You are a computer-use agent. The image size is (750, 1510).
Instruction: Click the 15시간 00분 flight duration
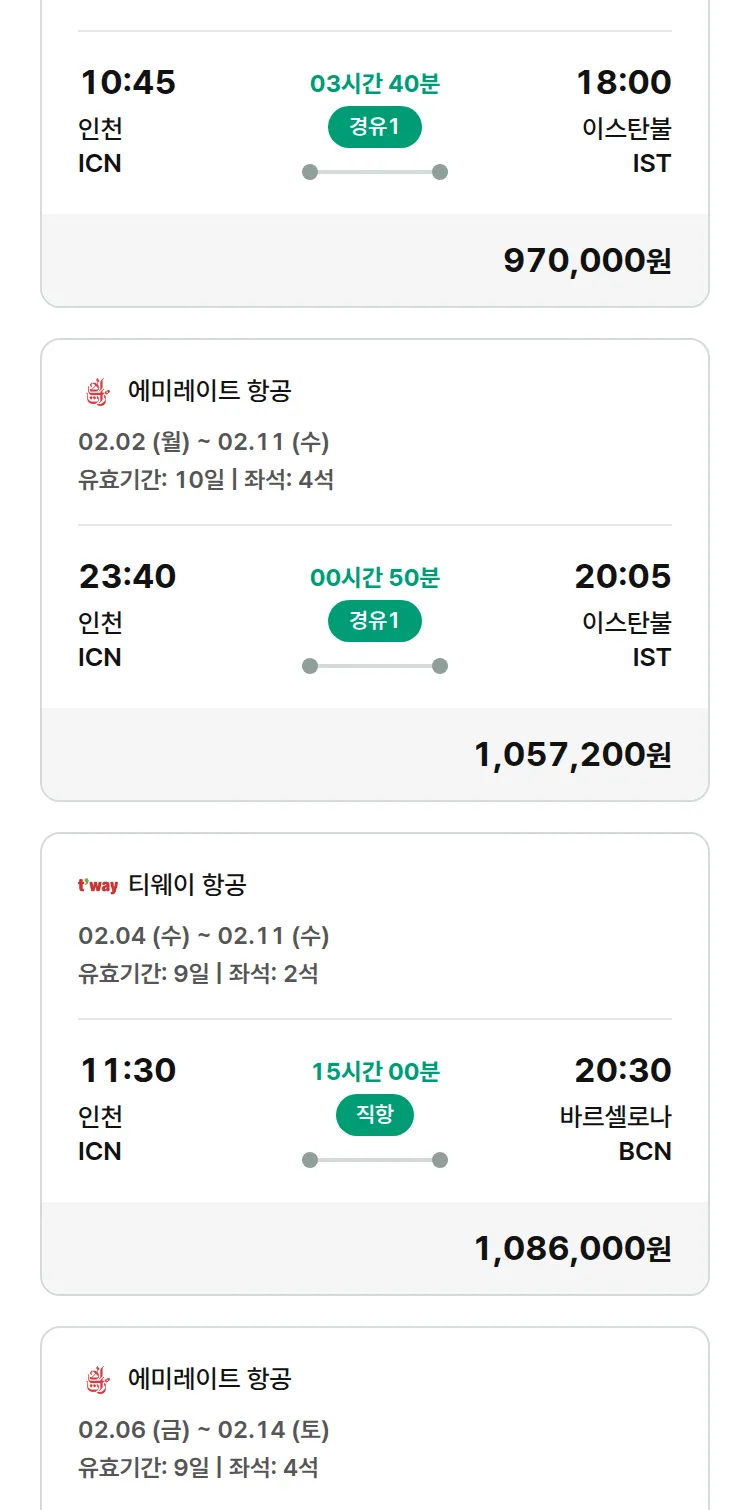375,1072
